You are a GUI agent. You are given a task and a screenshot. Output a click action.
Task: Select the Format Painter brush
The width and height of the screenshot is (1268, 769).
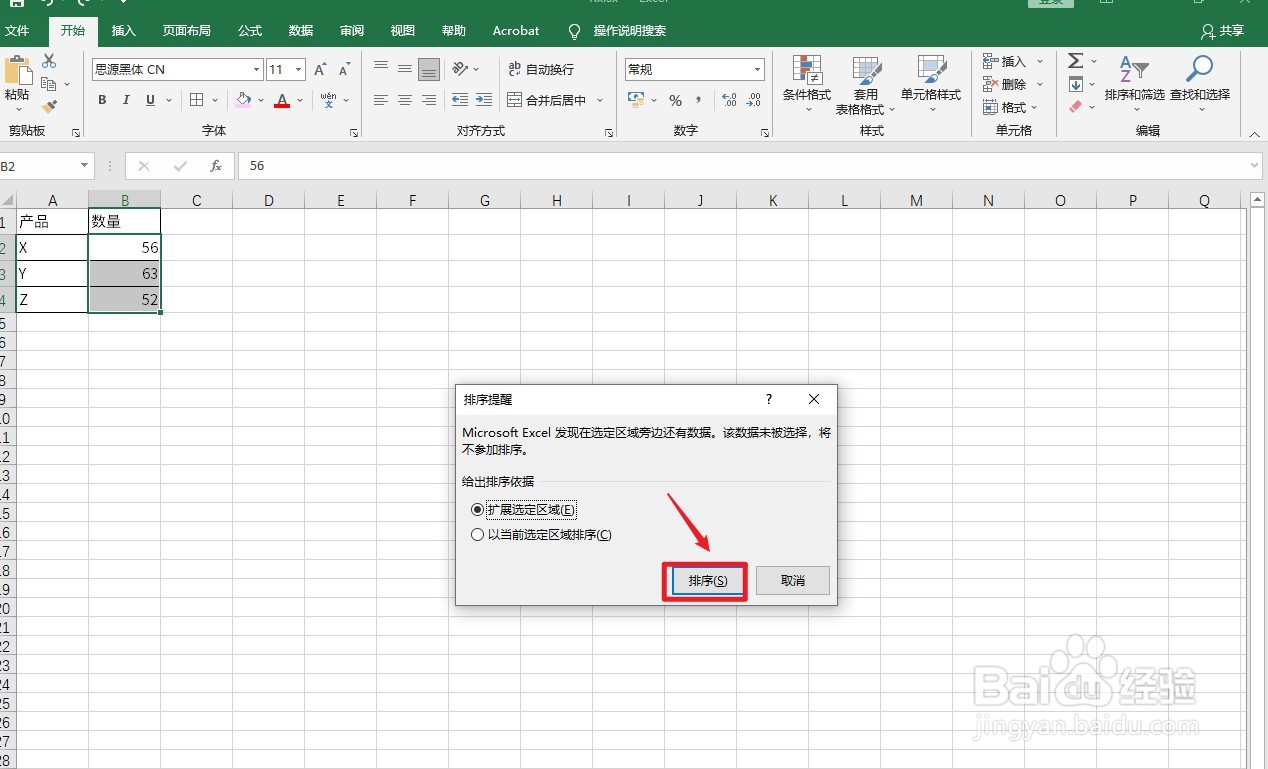[x=49, y=107]
